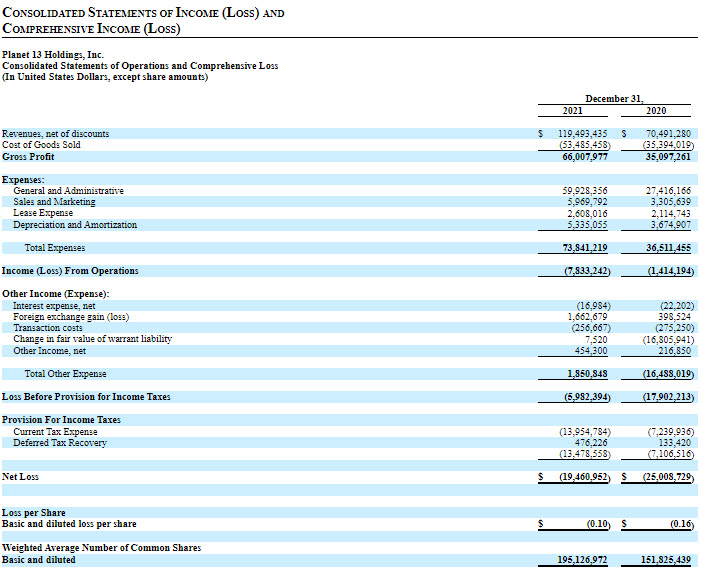Select the 'Loss Before Provision for Income Taxes' label
This screenshot has width=701, height=578.
(x=86, y=397)
